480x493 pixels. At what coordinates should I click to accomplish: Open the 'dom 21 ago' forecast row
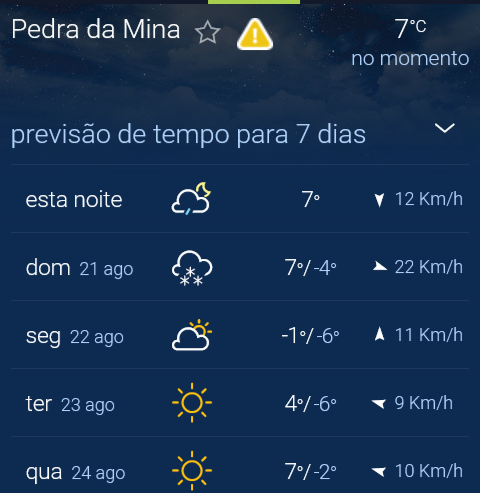click(240, 267)
